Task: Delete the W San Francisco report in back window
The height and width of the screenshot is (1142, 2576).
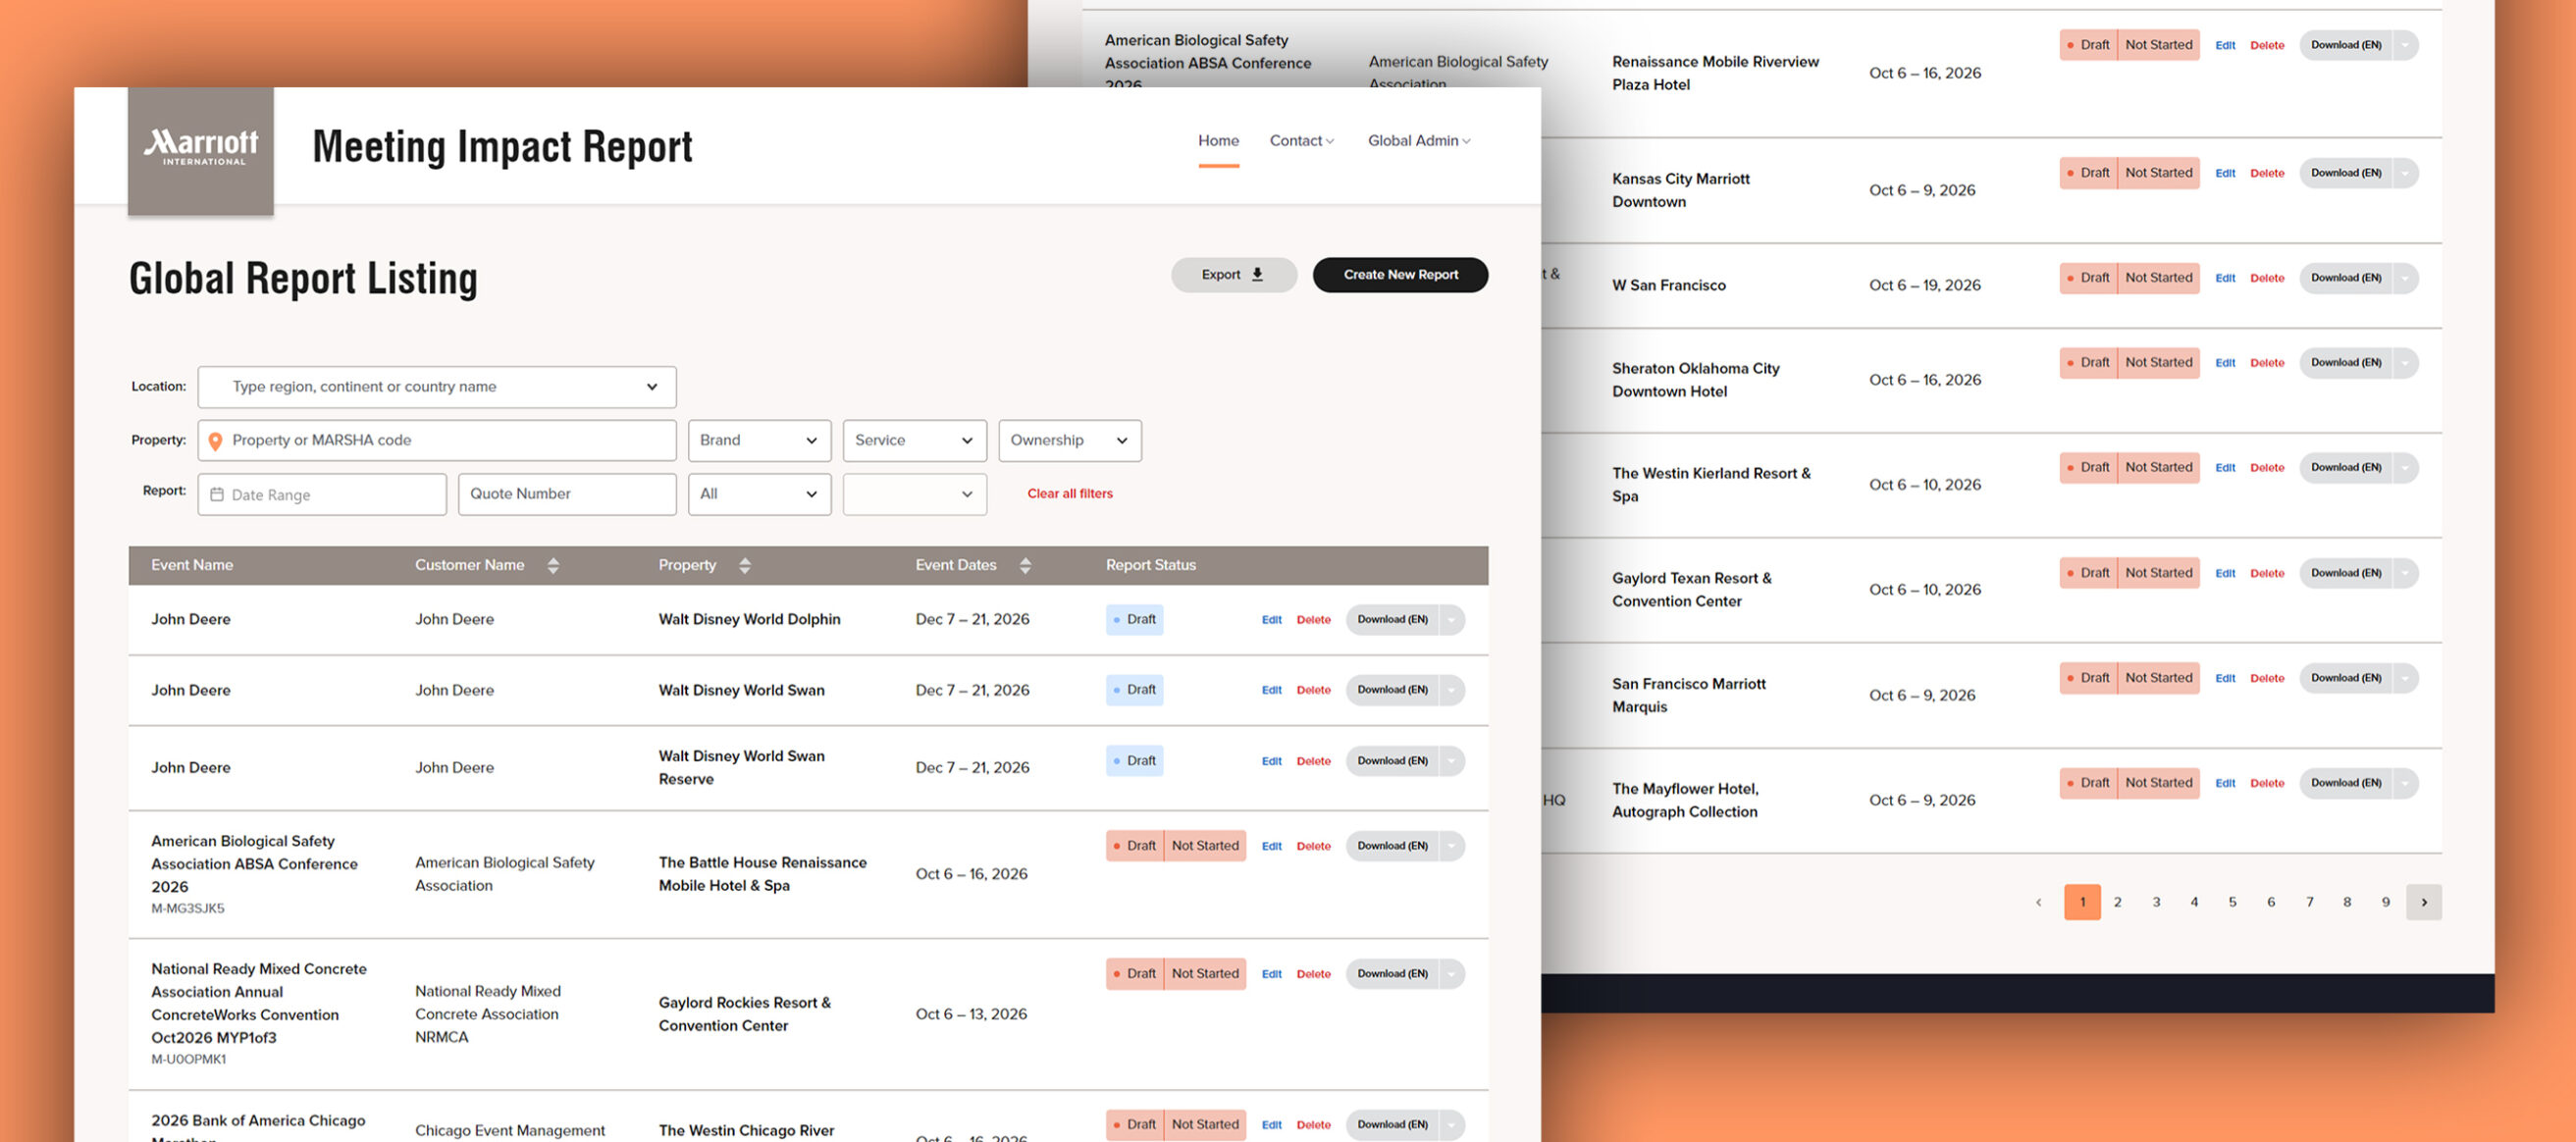Action: [x=2267, y=278]
